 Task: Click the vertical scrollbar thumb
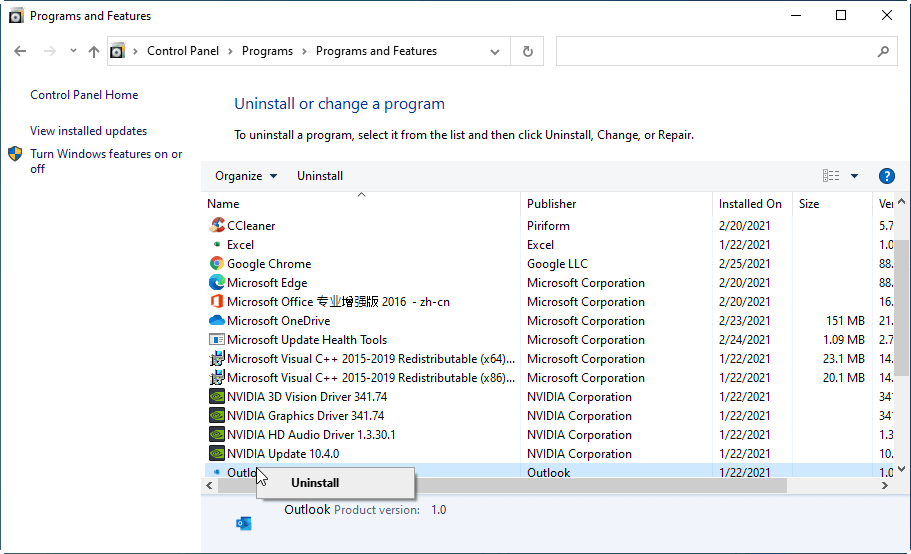click(901, 308)
